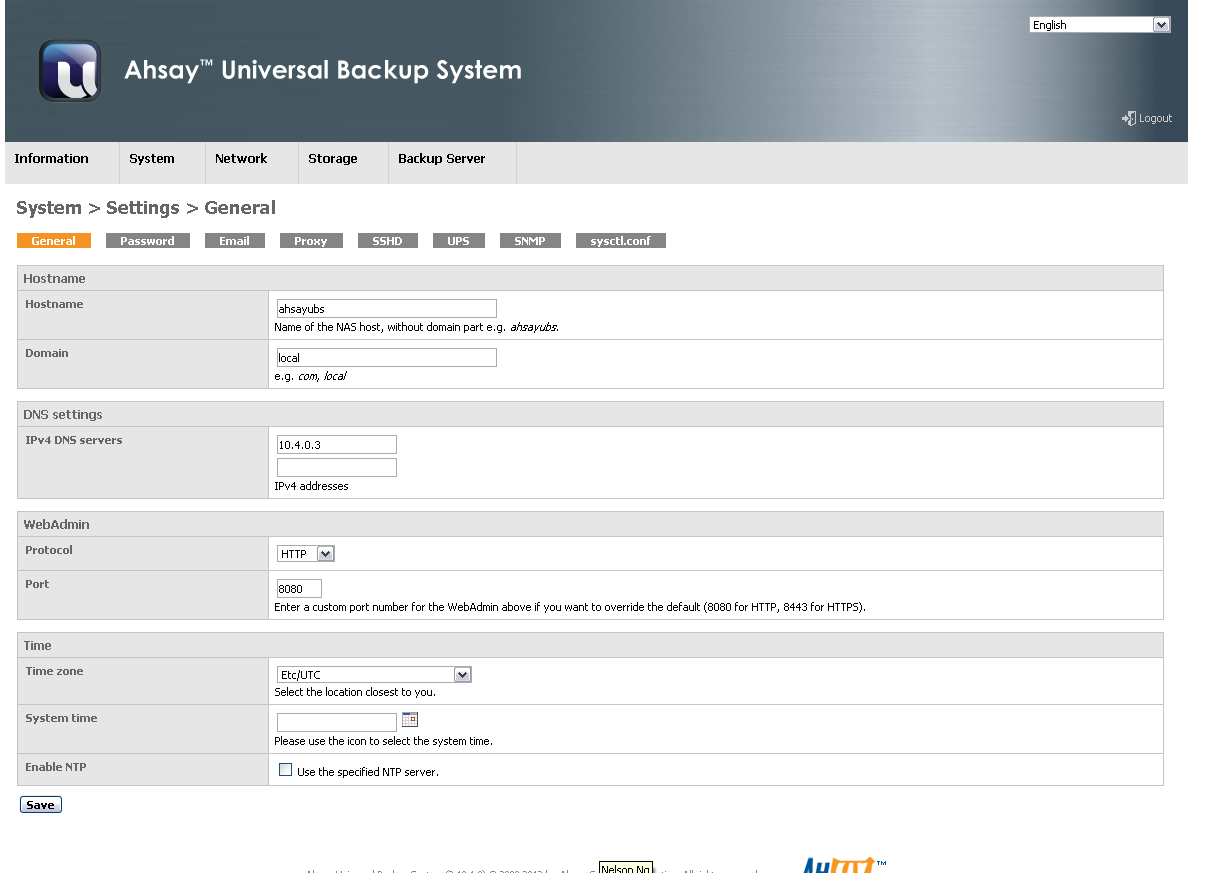Screen dimensions: 1210x873
Task: Focus the Hostname input field
Action: (x=386, y=309)
